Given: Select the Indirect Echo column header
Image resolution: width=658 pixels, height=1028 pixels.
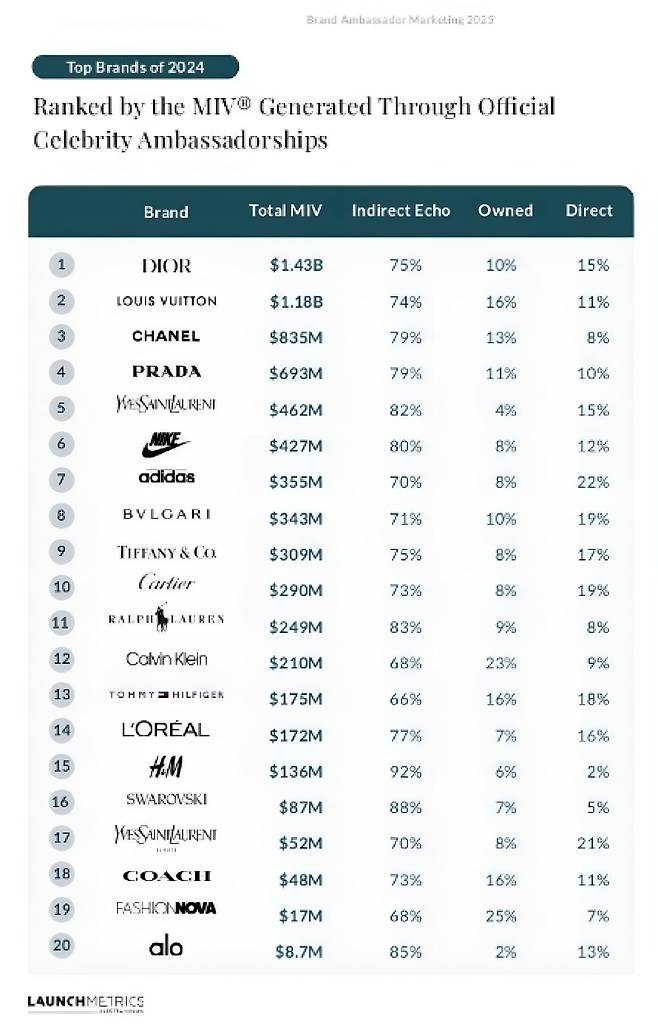Looking at the screenshot, I should [401, 211].
